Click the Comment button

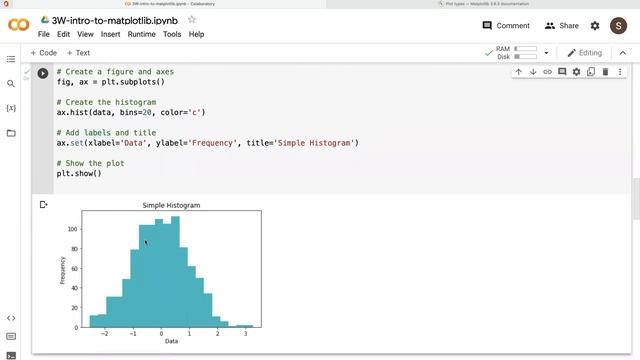tap(506, 26)
